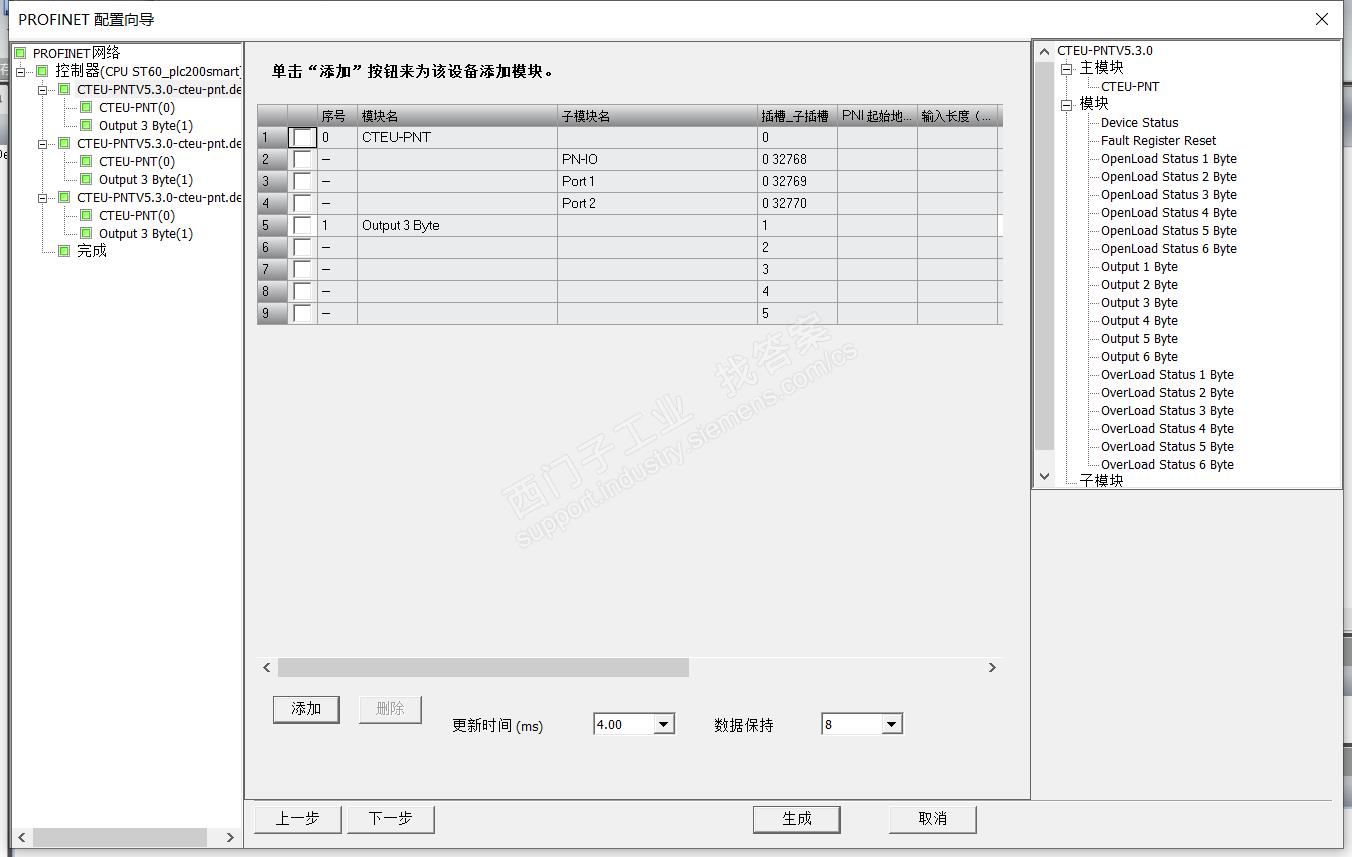The image size is (1352, 857).
Task: Click the 序号 column header
Action: pyautogui.click(x=337, y=116)
